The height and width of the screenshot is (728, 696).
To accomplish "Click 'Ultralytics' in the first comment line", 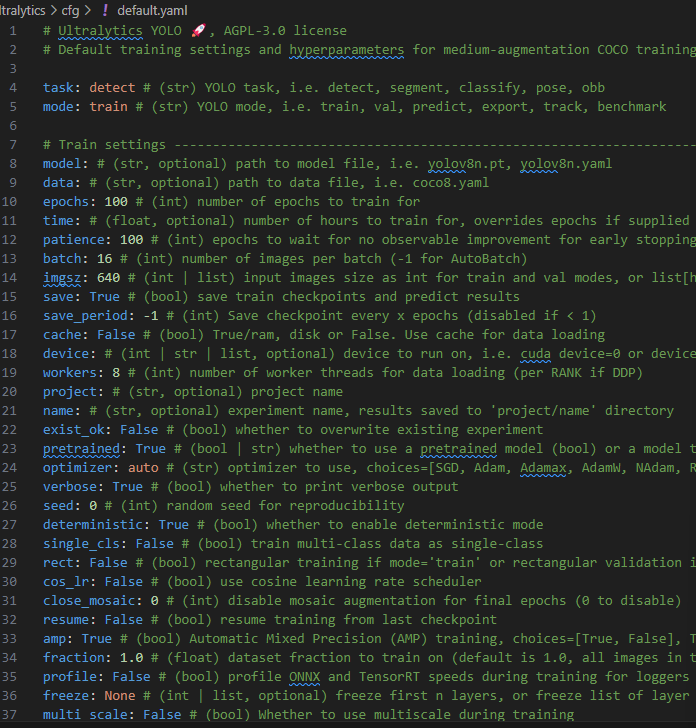I will click(100, 31).
